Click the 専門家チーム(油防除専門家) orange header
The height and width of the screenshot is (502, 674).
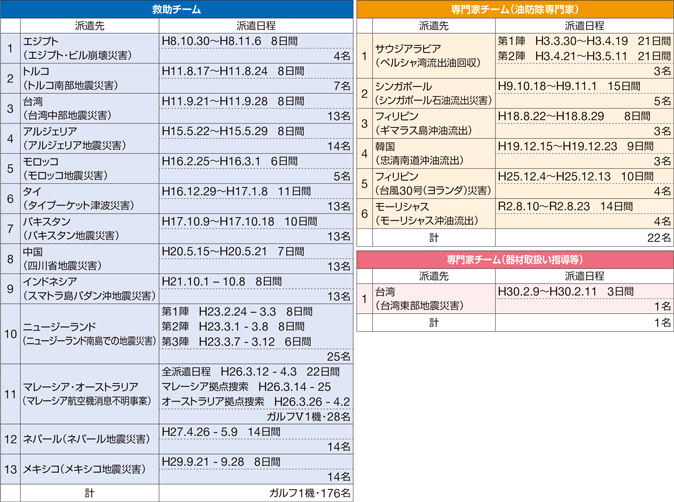pos(514,9)
